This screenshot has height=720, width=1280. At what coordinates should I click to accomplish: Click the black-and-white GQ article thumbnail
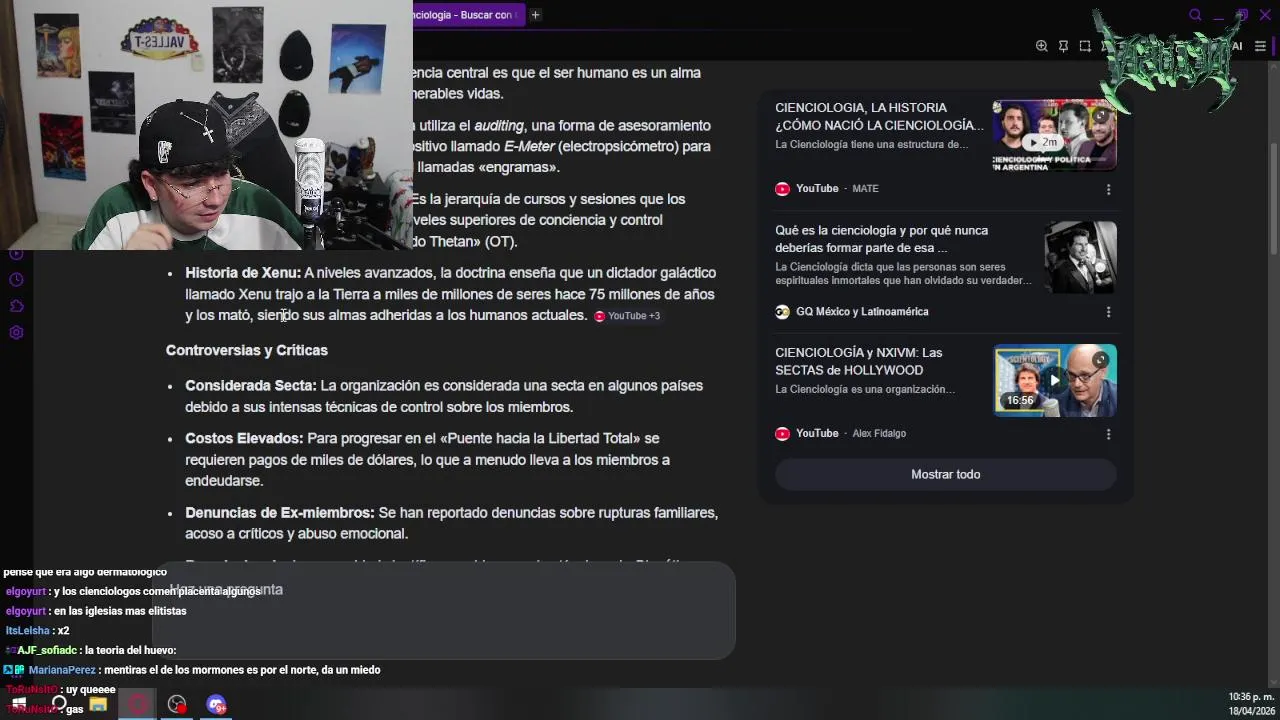click(x=1080, y=257)
